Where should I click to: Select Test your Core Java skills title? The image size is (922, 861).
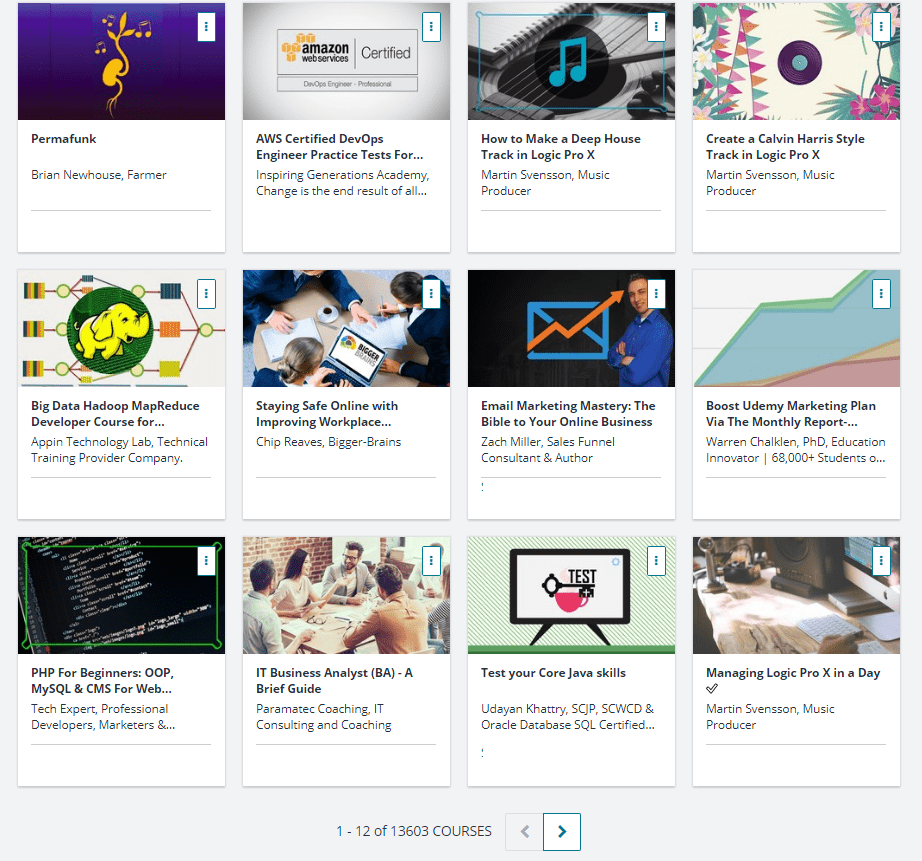pos(553,673)
